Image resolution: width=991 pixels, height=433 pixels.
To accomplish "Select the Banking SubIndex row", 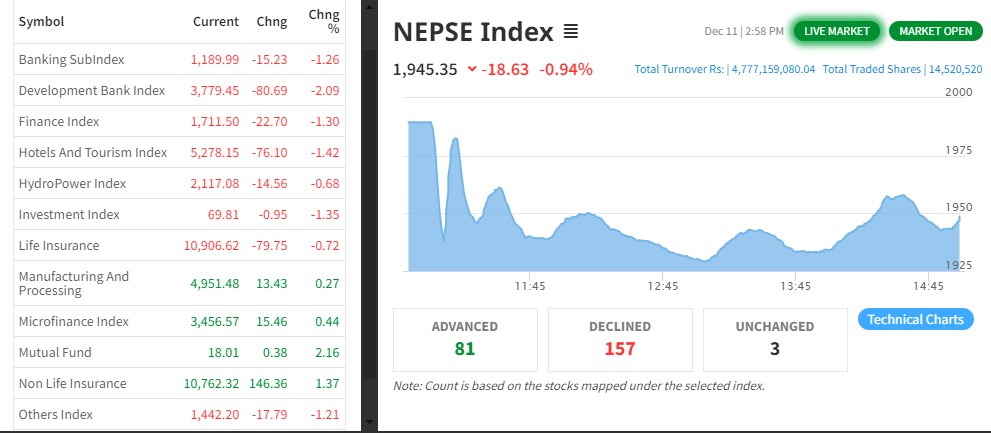I will tap(71, 59).
